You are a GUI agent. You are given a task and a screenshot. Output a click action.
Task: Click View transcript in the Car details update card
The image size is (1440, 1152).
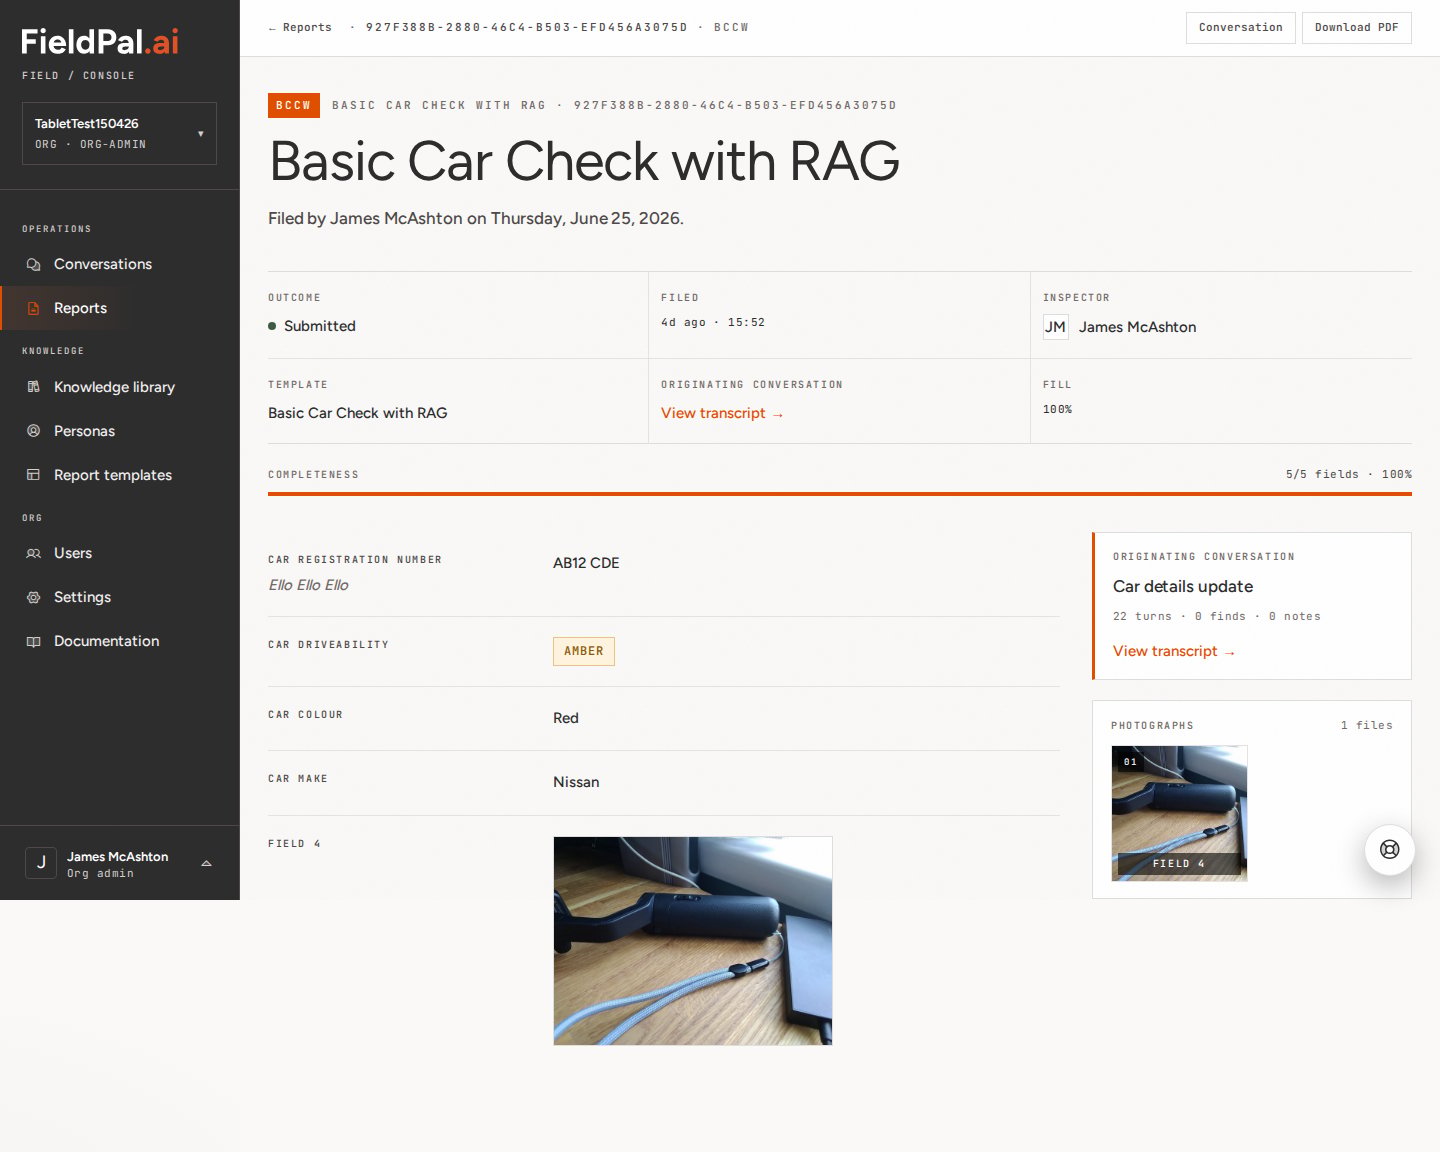tap(1174, 651)
